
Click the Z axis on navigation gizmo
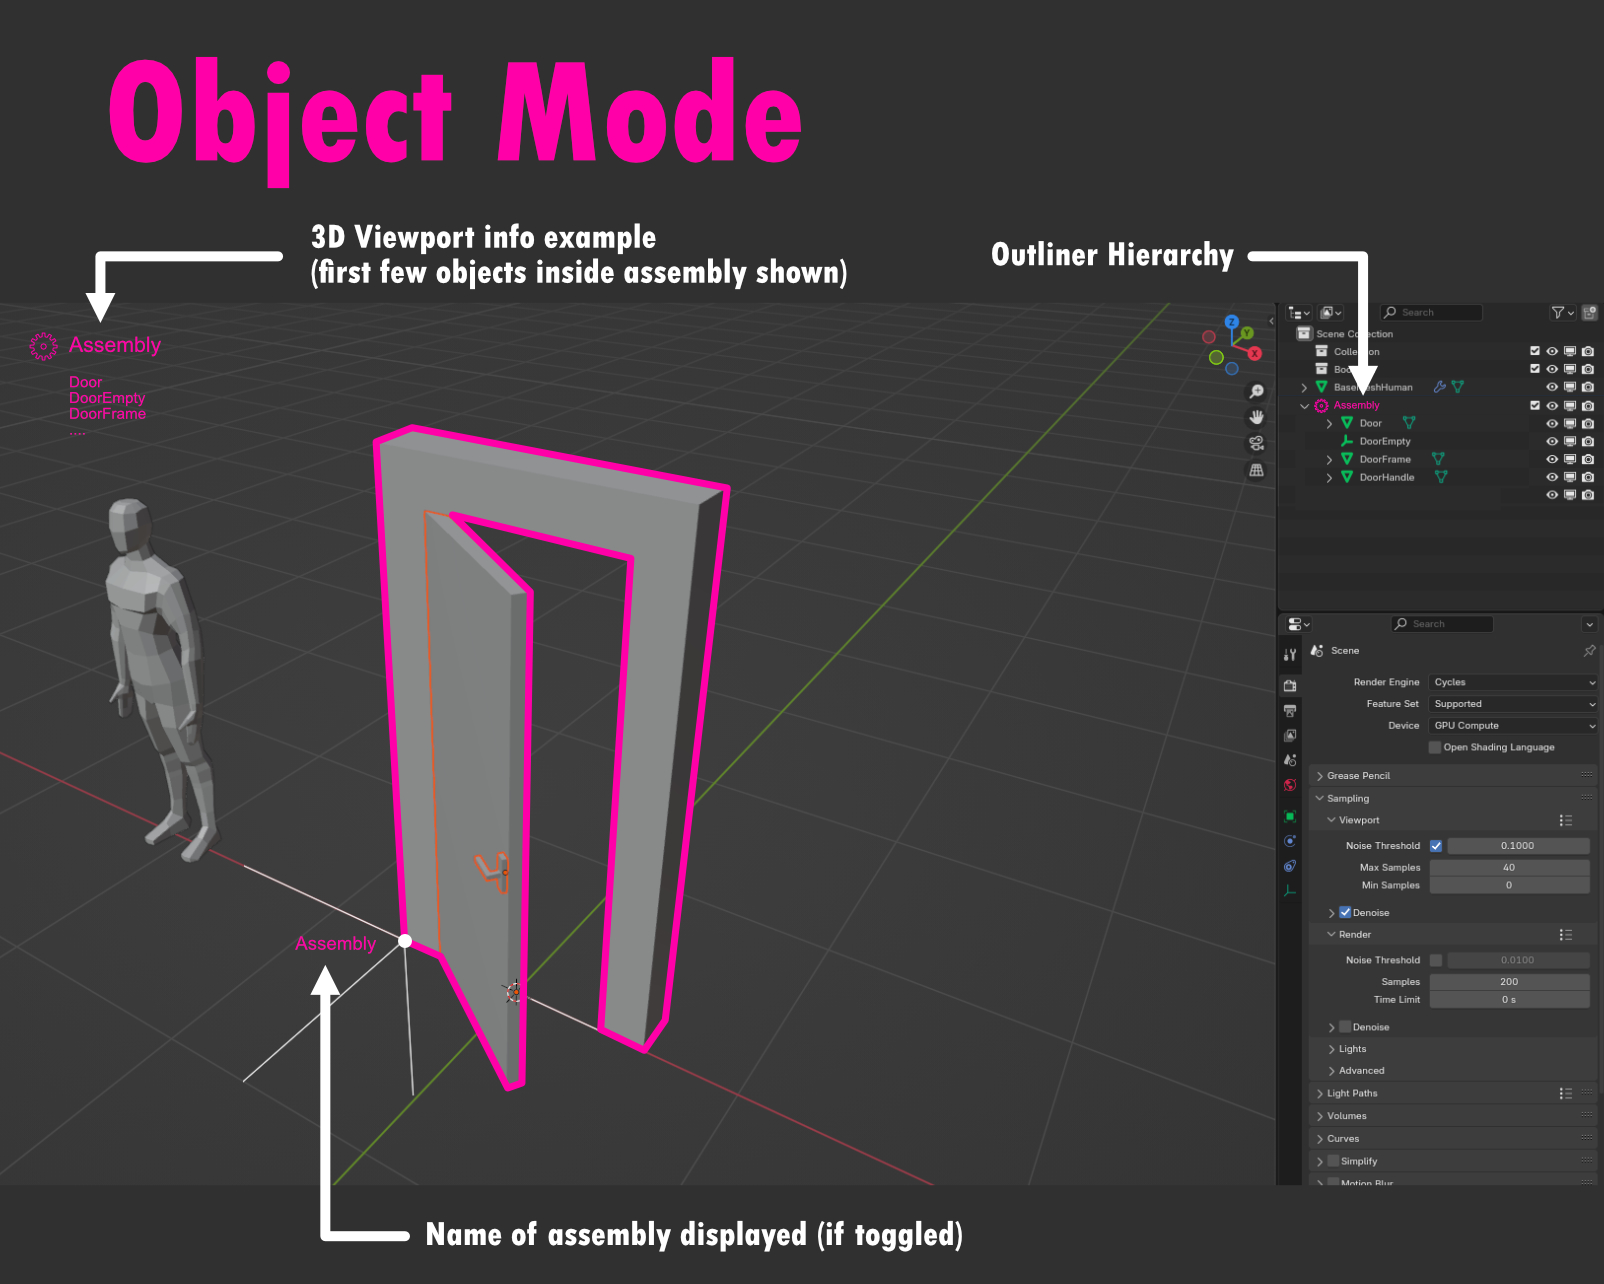[x=1232, y=322]
